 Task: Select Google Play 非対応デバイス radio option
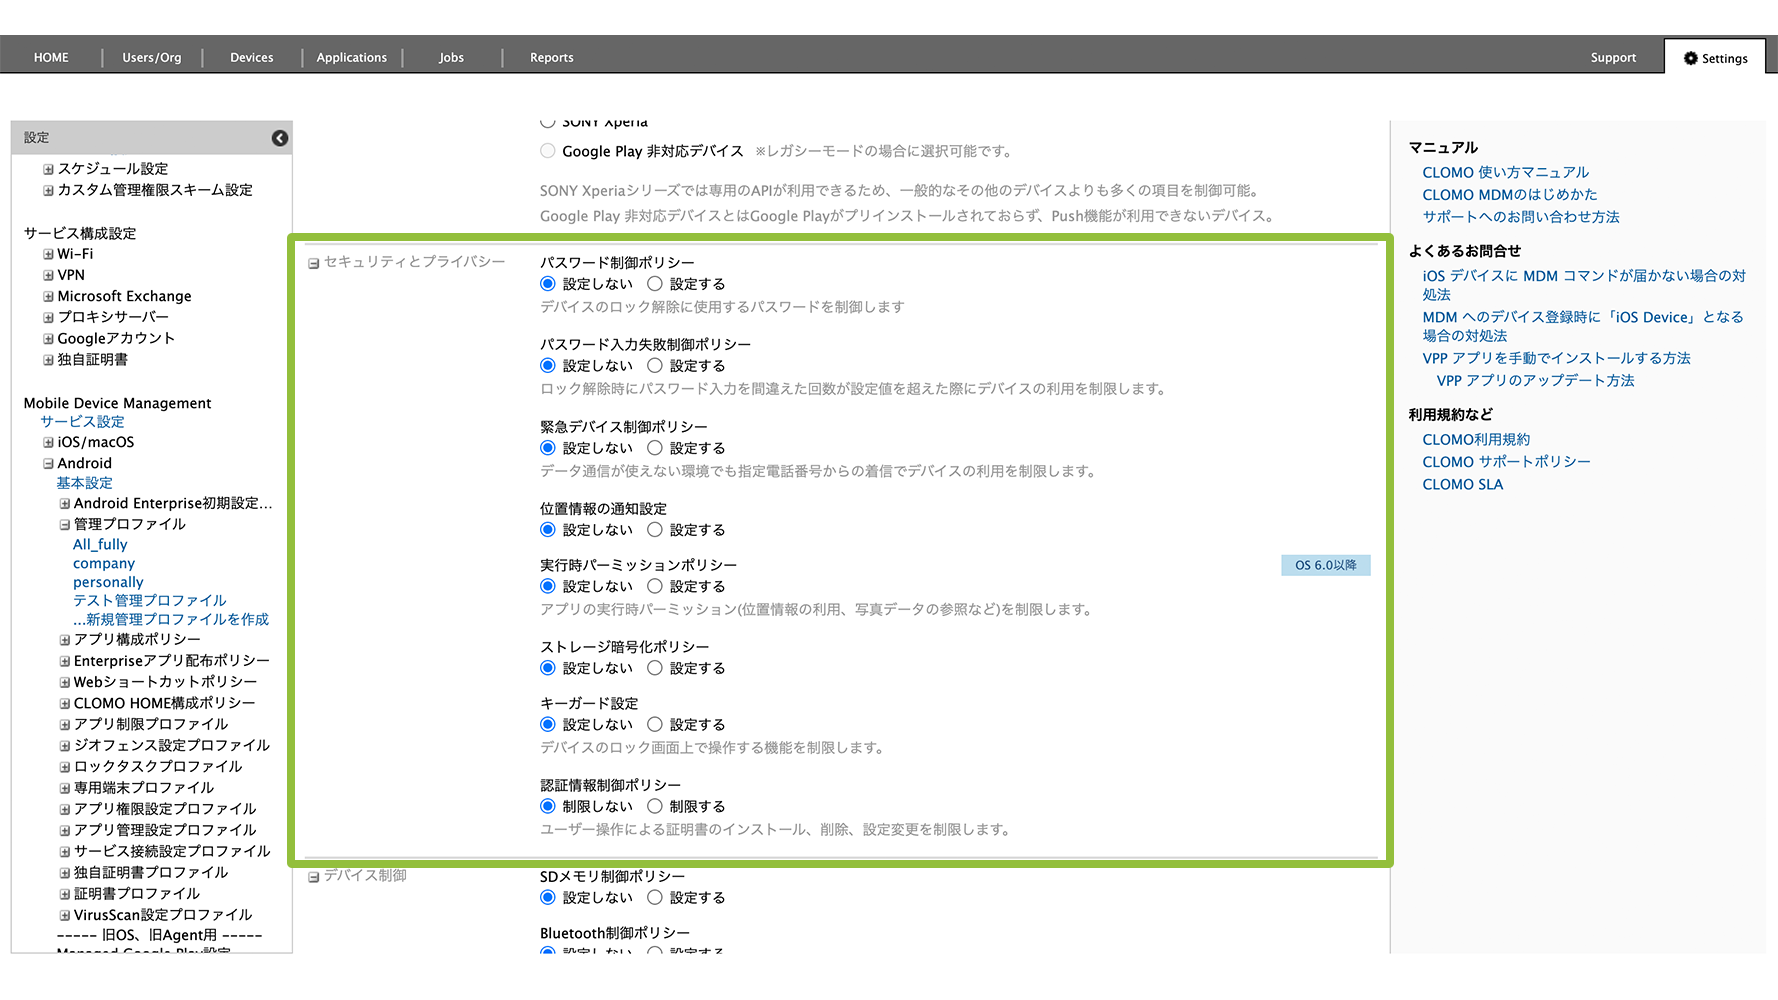(x=548, y=151)
